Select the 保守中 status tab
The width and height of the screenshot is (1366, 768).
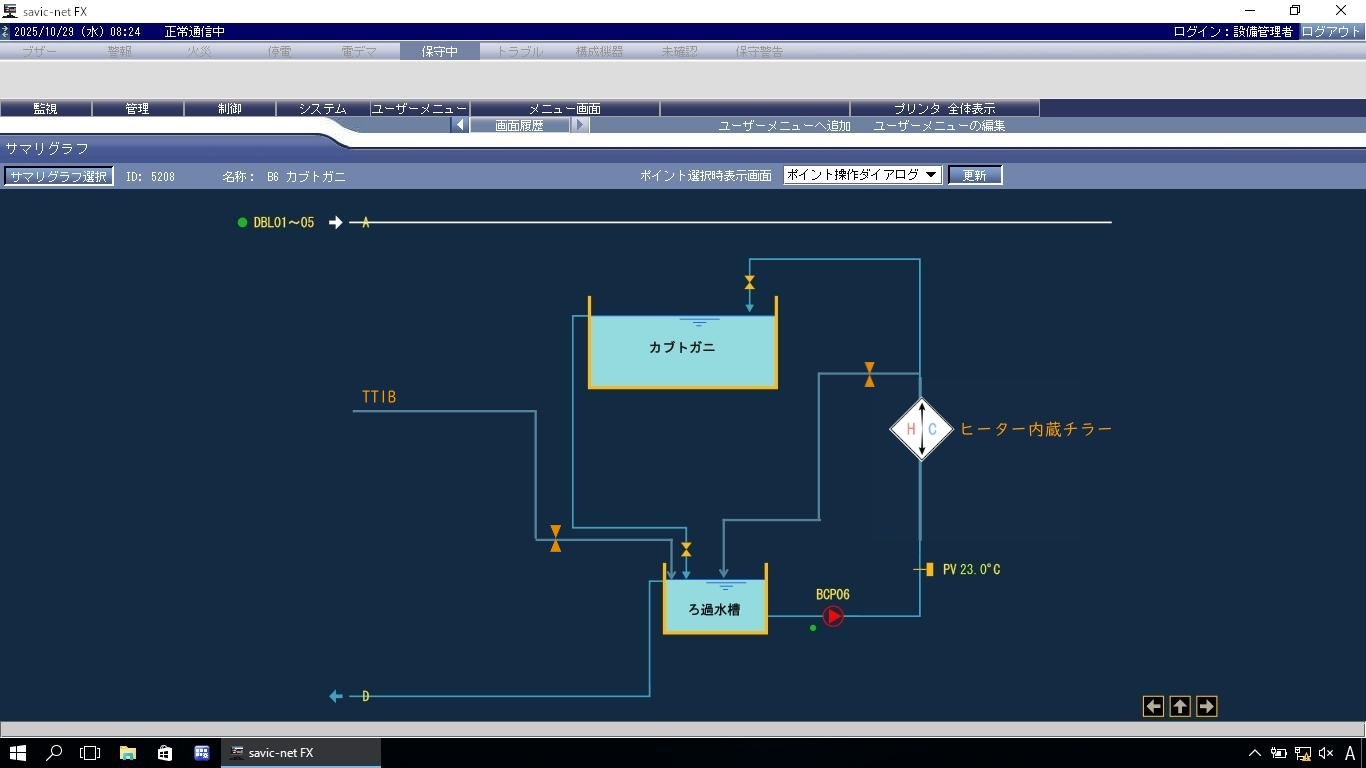439,51
